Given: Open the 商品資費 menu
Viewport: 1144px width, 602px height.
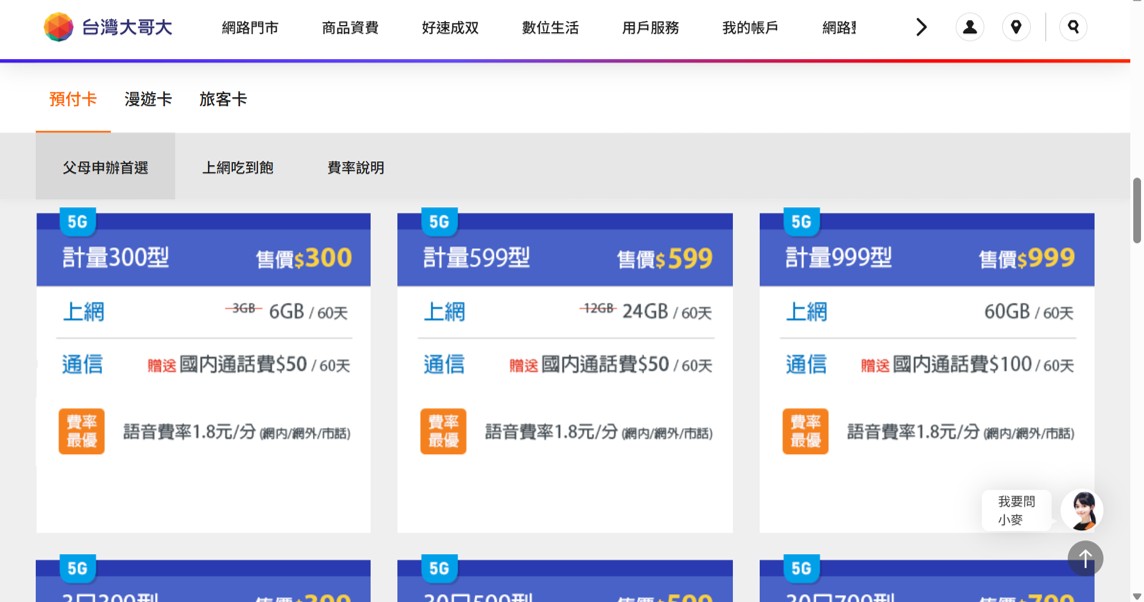Looking at the screenshot, I should 350,28.
